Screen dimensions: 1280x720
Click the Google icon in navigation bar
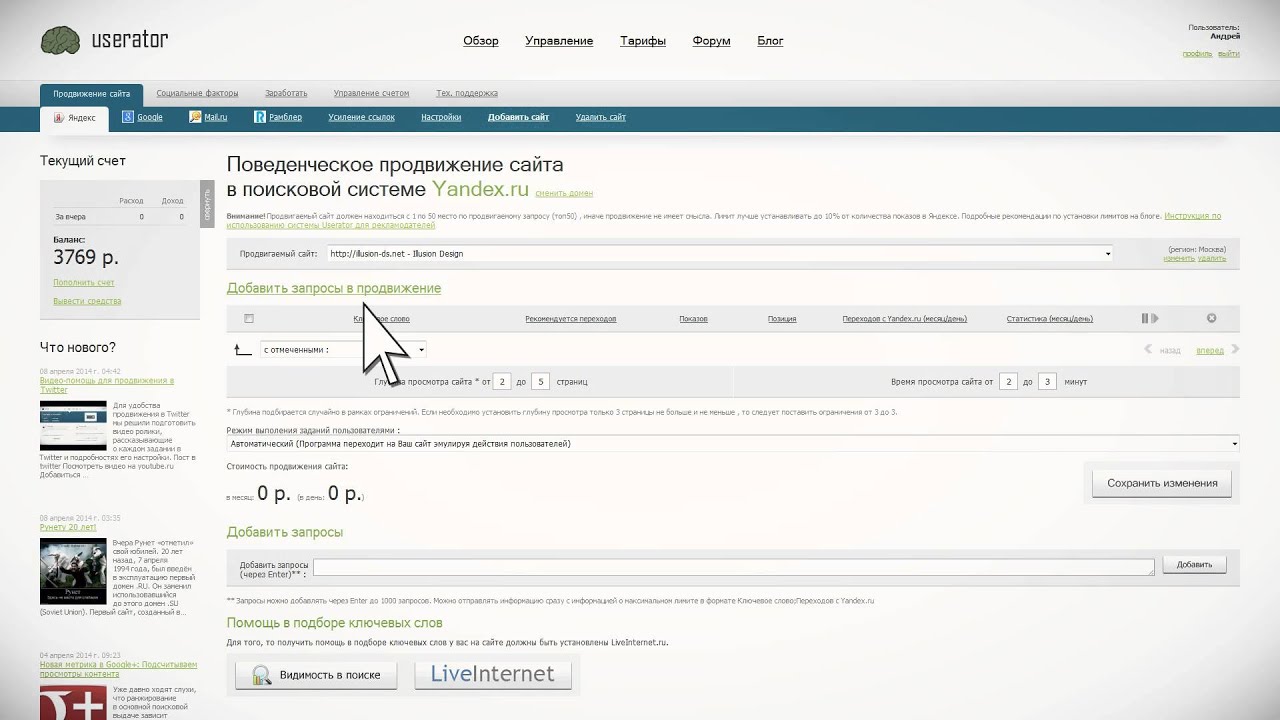pos(128,117)
